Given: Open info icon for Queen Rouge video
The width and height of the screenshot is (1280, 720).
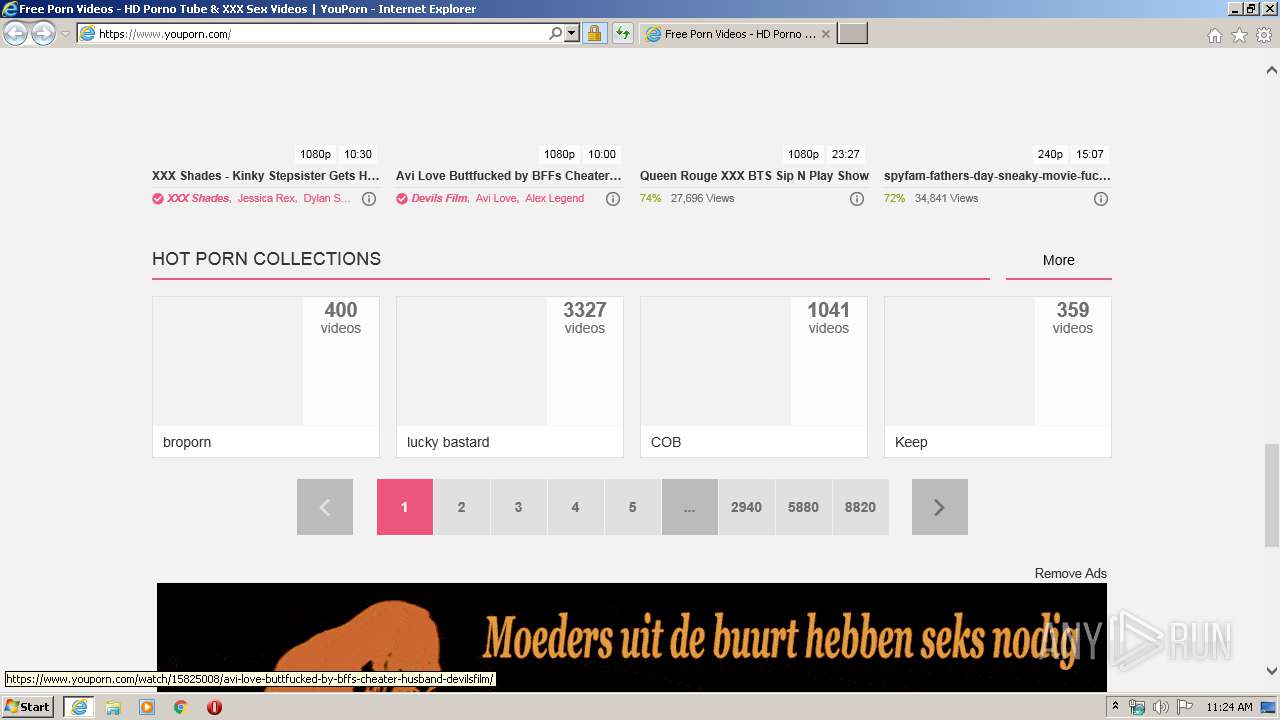Looking at the screenshot, I should (857, 199).
